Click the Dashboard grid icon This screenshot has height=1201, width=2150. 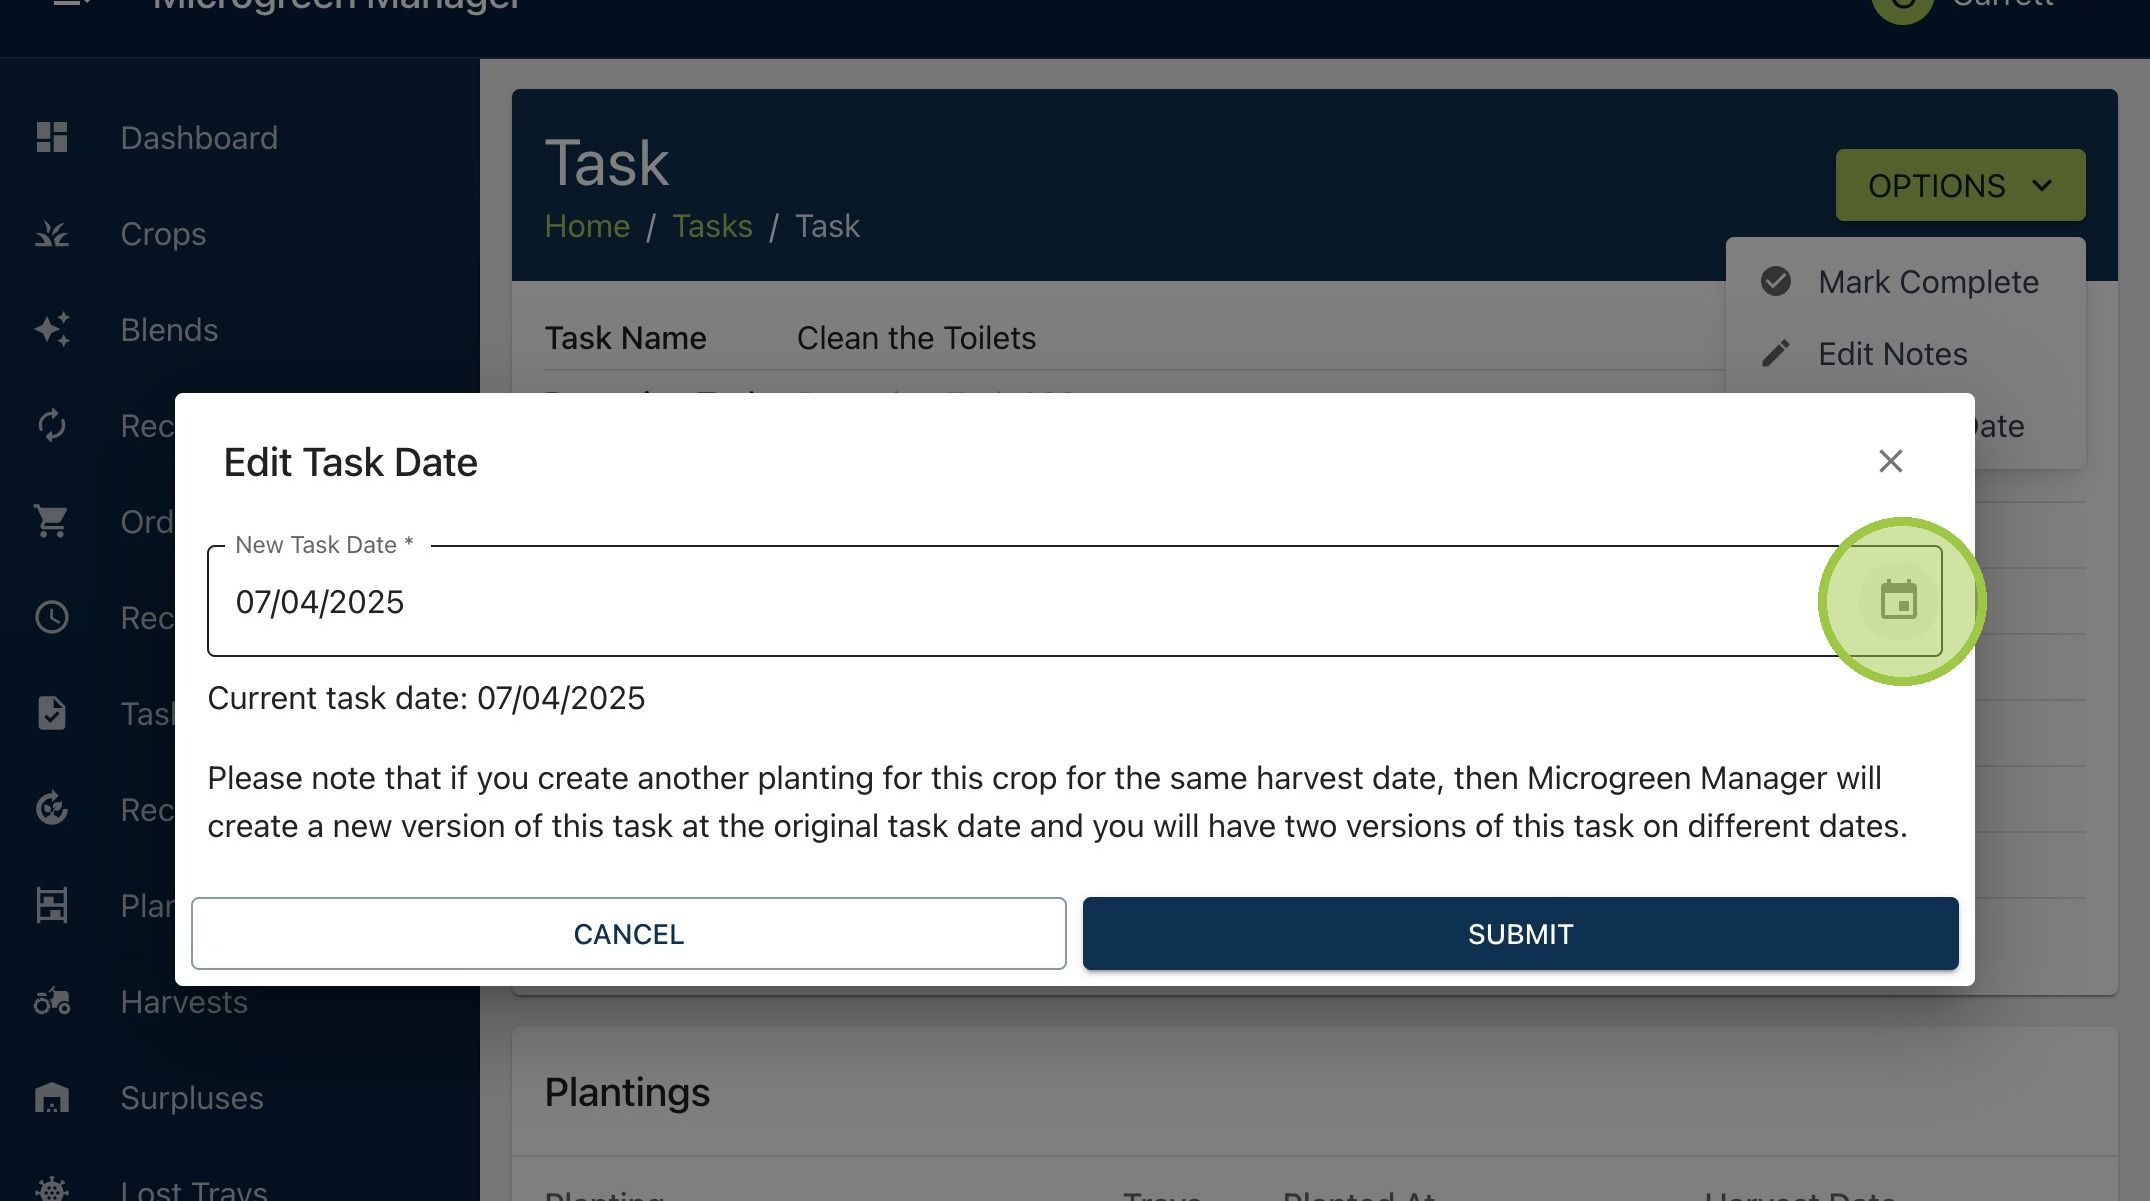pos(52,137)
